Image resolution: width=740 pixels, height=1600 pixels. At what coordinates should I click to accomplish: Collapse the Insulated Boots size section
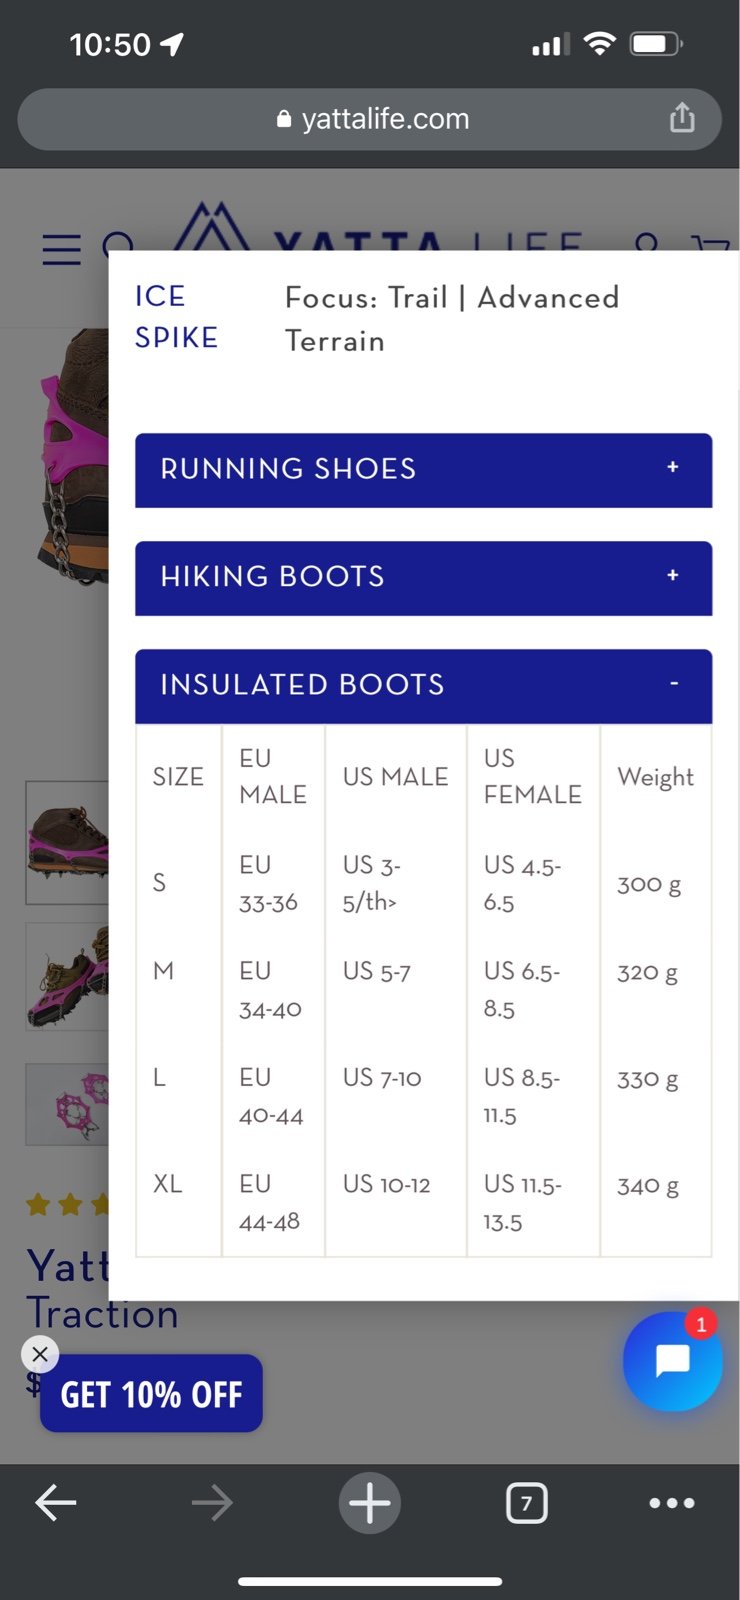tap(424, 686)
